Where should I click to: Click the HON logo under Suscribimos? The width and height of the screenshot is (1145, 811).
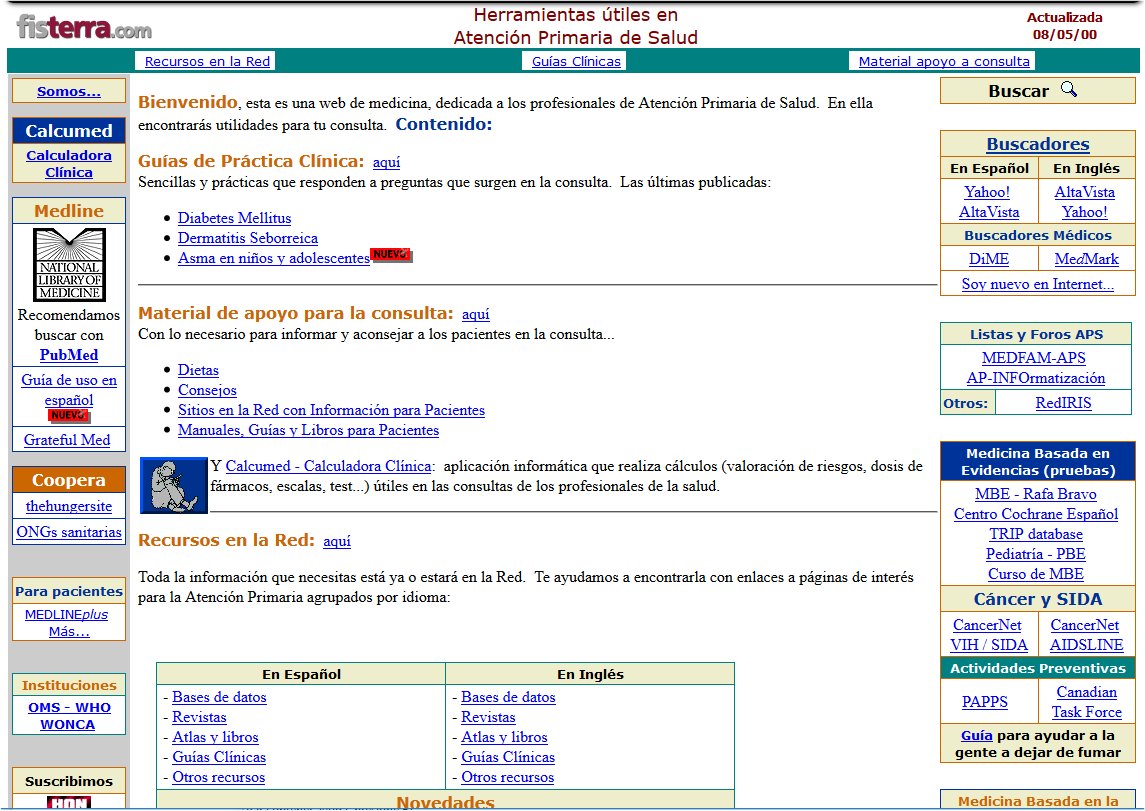click(x=69, y=802)
